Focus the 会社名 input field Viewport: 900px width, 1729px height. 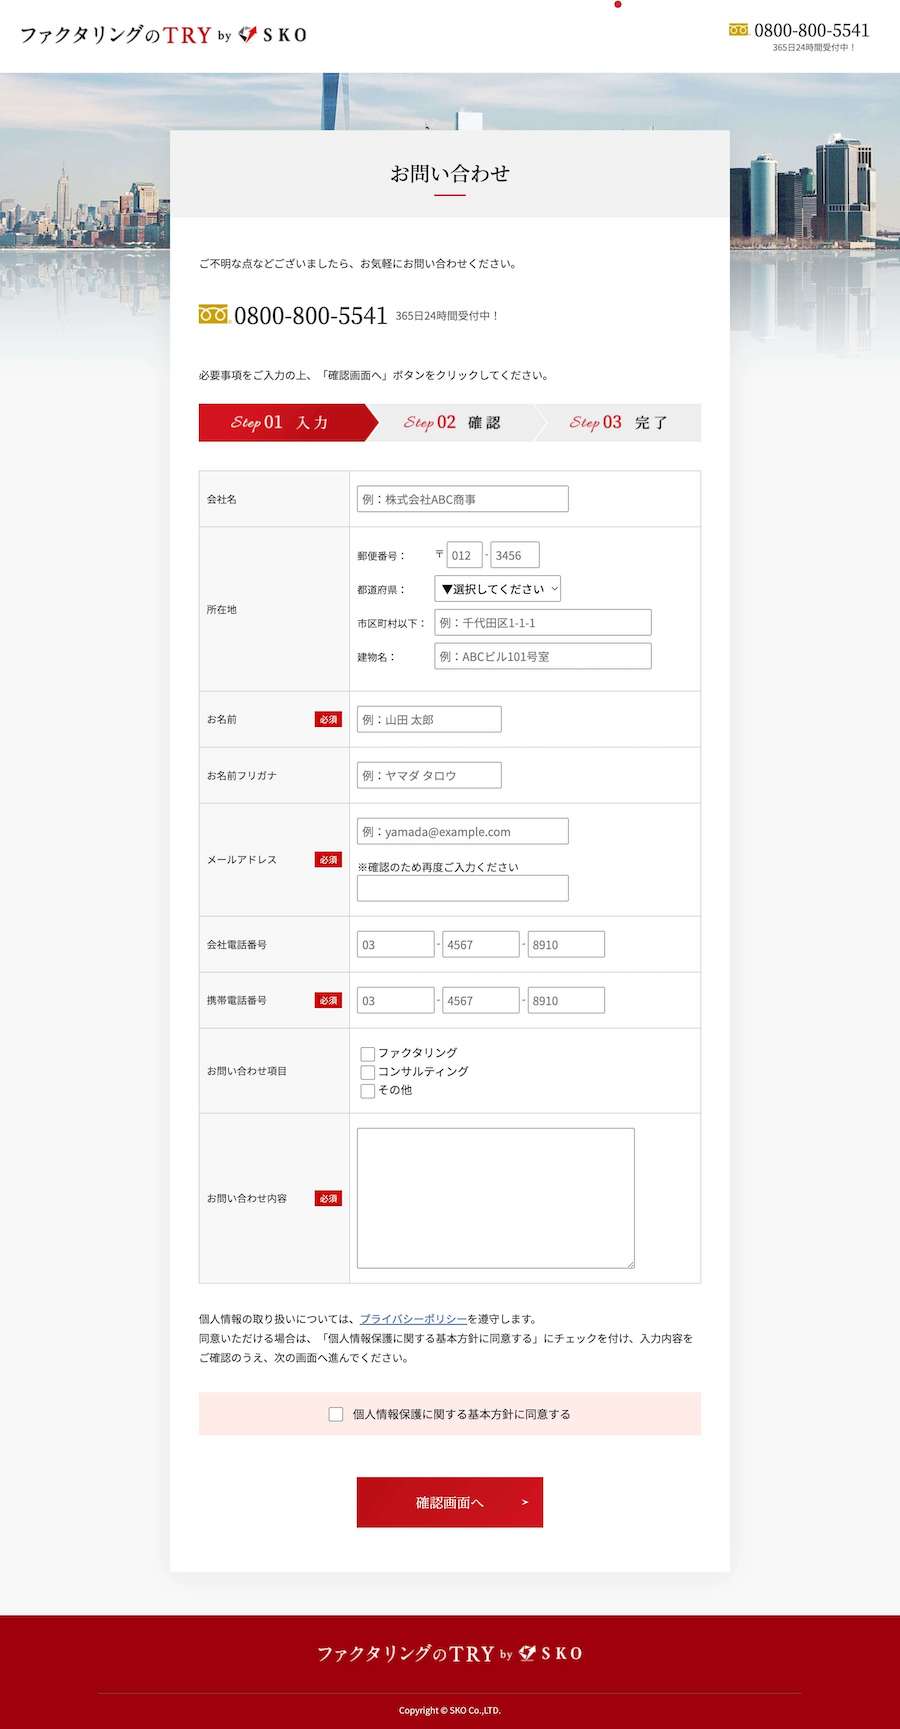(x=463, y=499)
